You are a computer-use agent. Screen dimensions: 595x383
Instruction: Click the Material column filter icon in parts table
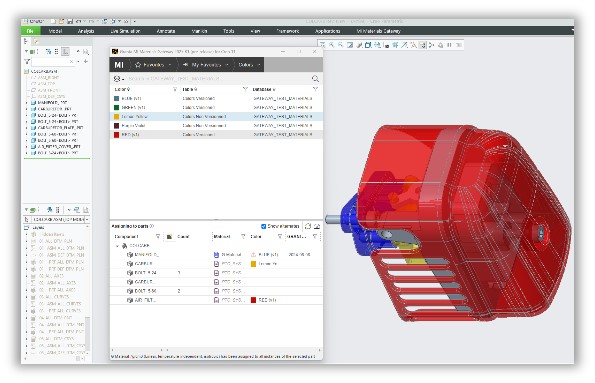pos(243,236)
